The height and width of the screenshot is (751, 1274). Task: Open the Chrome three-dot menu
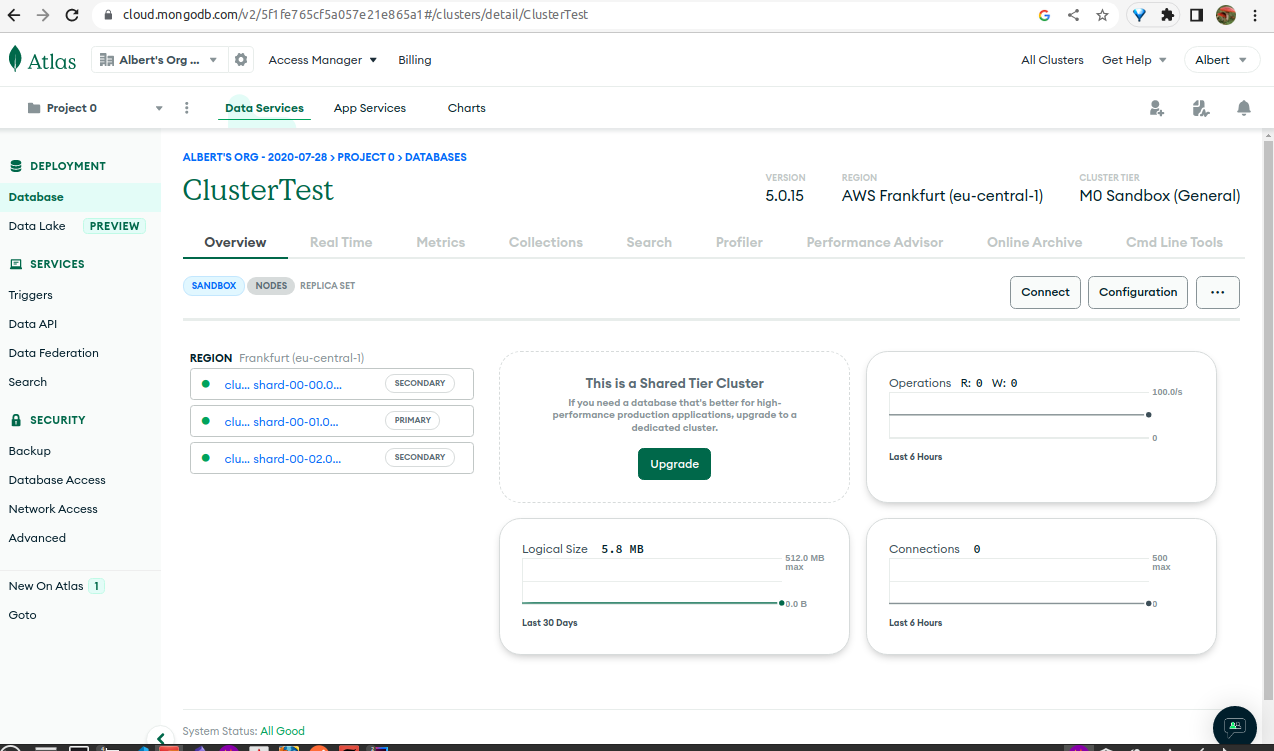(x=1255, y=15)
